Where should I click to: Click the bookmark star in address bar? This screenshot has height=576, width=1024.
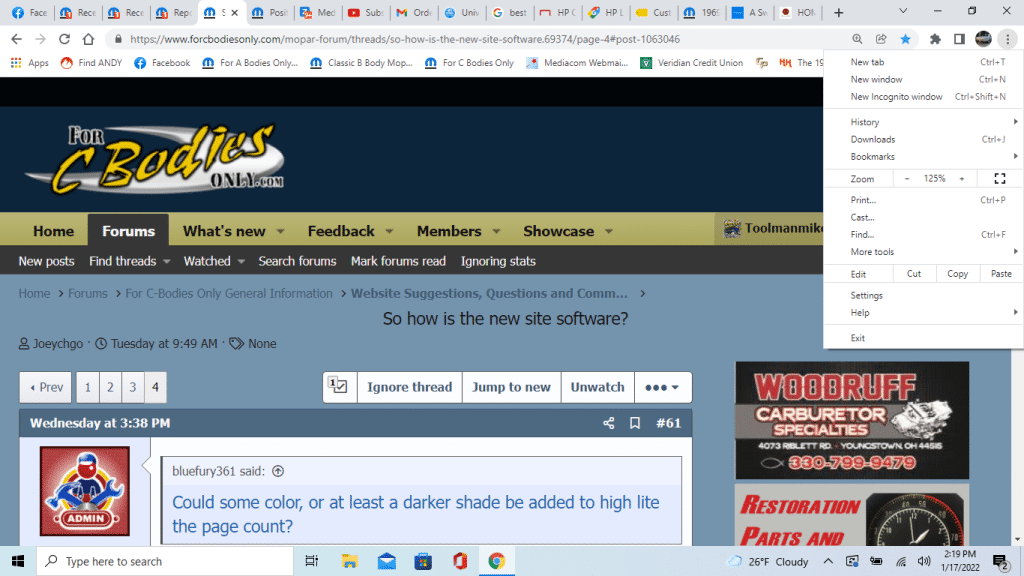(905, 39)
